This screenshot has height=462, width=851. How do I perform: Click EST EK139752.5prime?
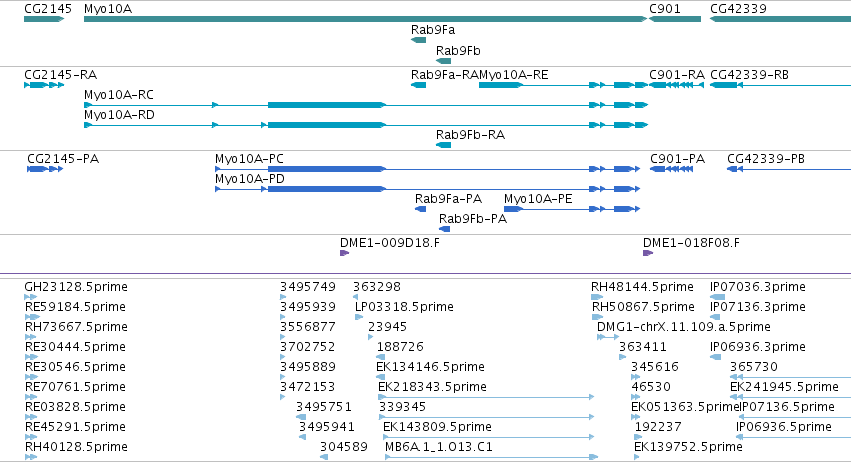pos(688,447)
